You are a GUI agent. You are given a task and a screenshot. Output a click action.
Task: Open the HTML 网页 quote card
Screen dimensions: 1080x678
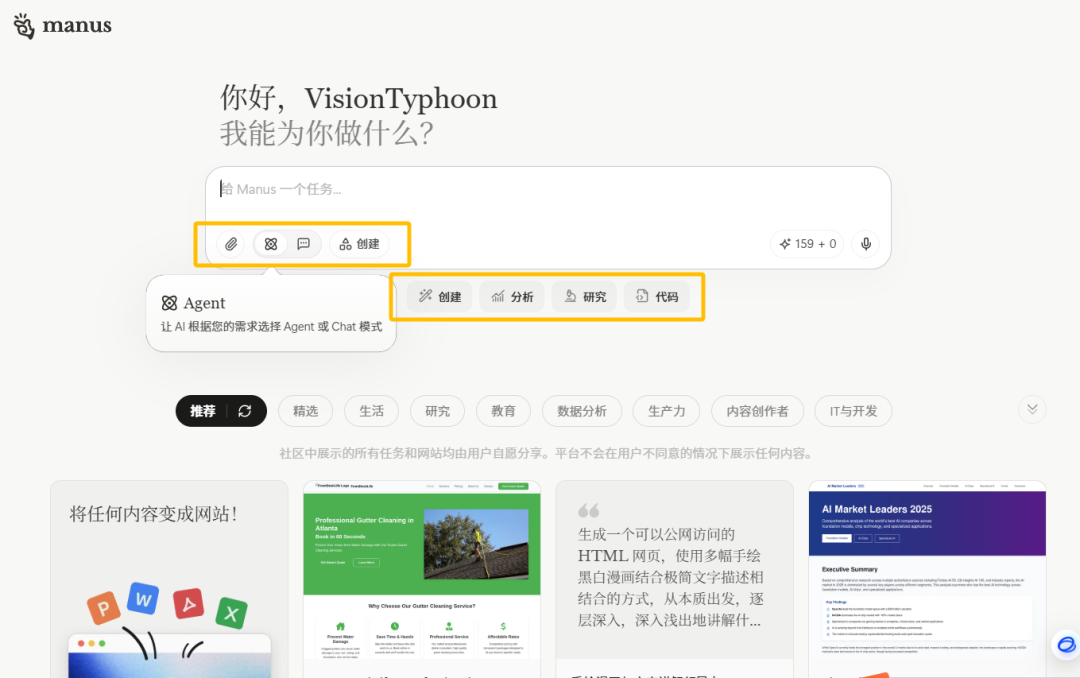pyautogui.click(x=674, y=579)
